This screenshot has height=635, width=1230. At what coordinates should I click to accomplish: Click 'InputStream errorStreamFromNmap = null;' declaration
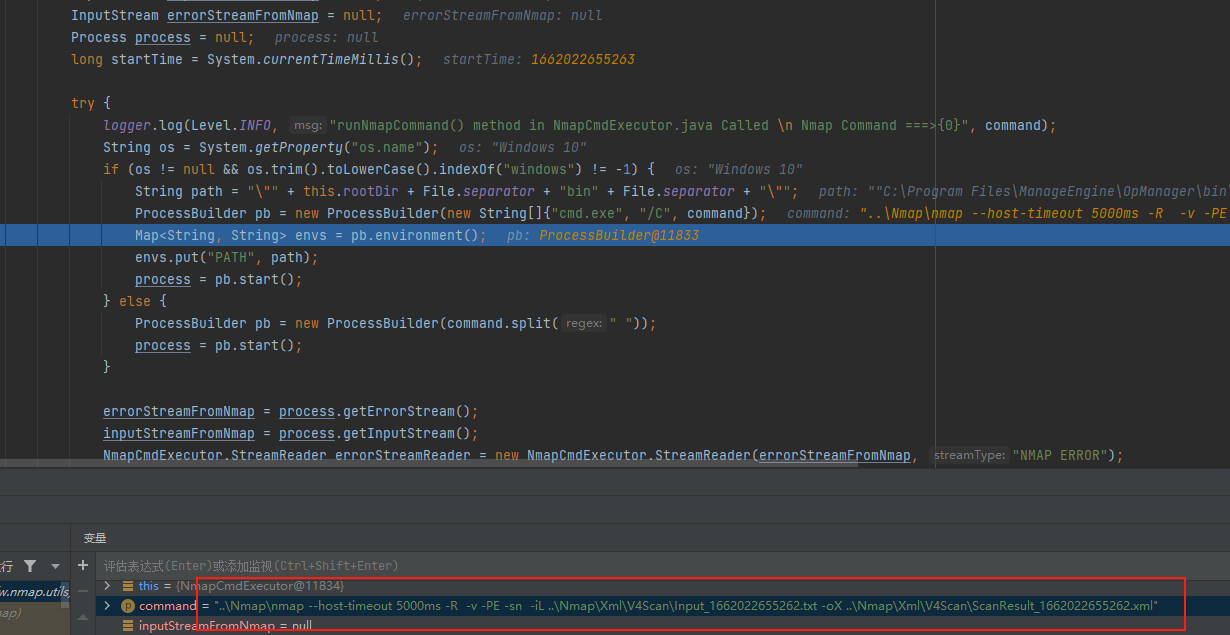click(x=226, y=15)
